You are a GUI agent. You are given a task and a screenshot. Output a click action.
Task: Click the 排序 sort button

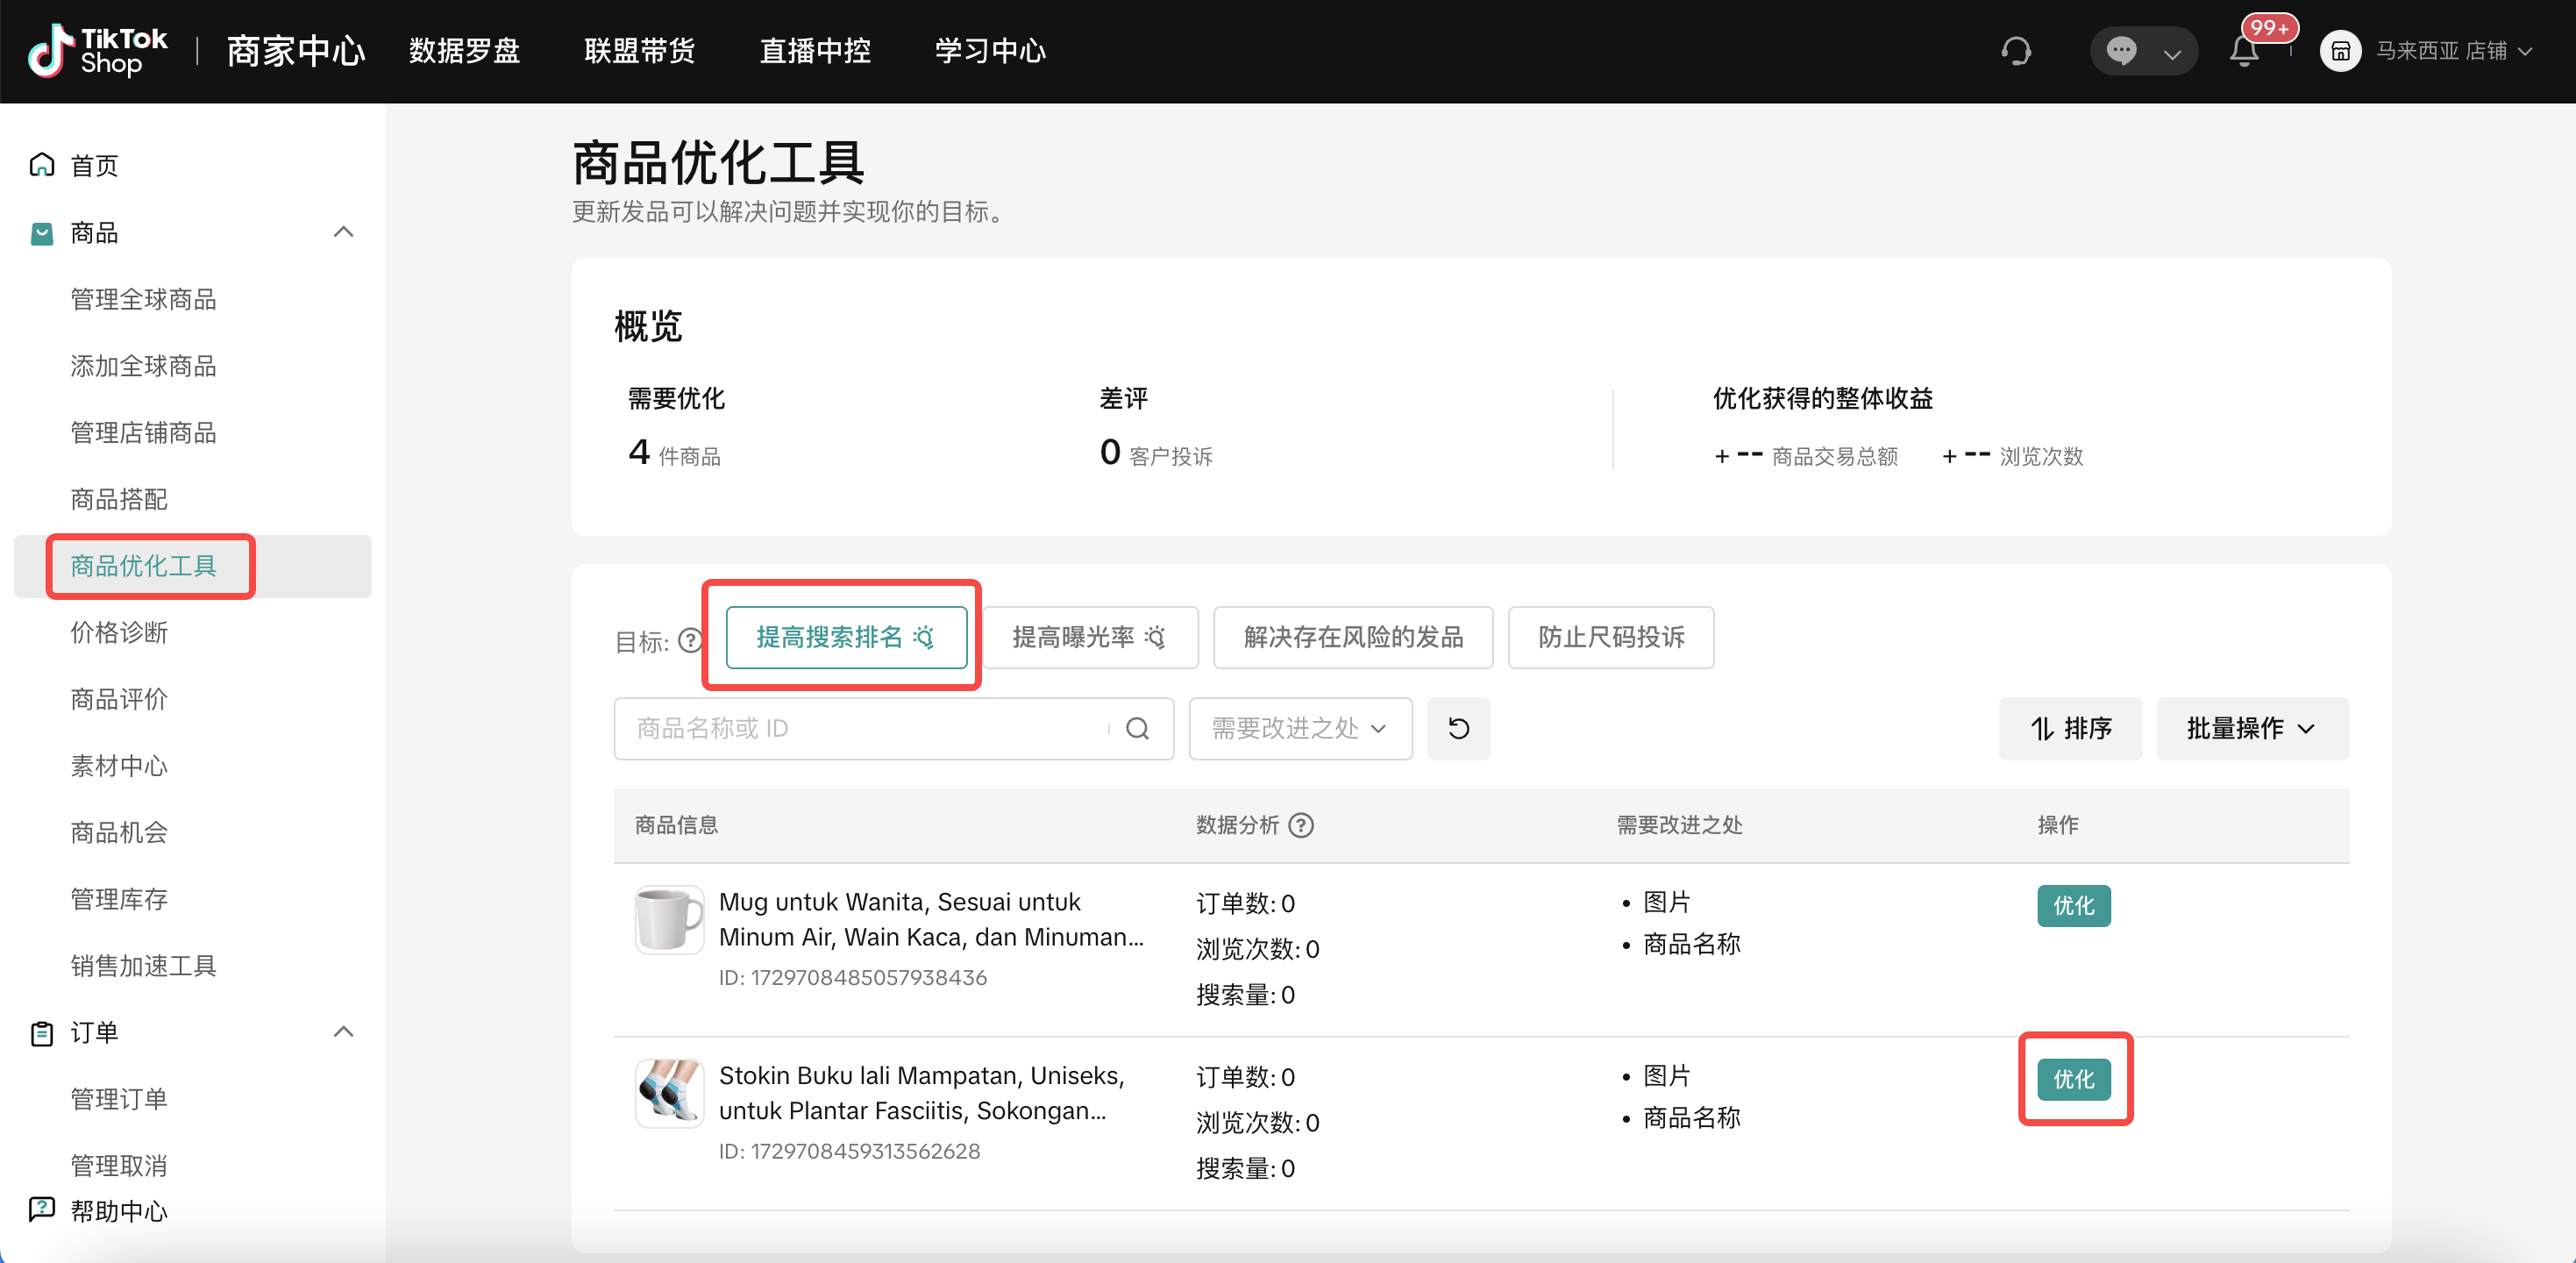(x=2070, y=728)
